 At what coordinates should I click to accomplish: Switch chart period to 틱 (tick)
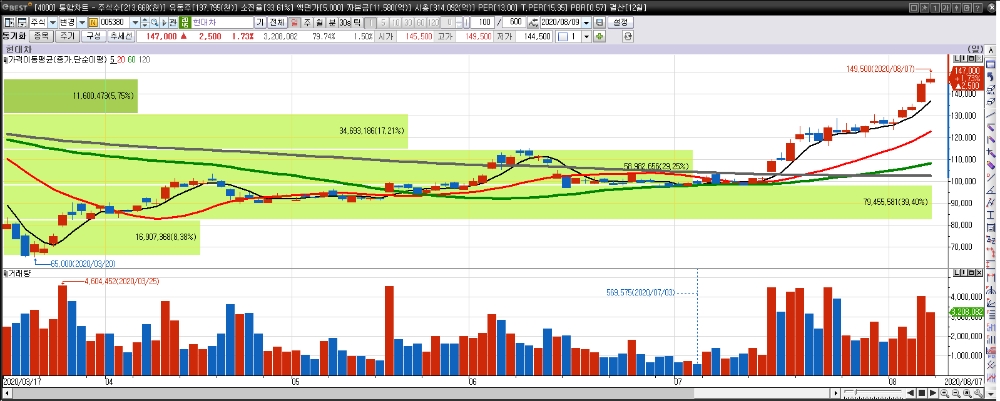point(357,22)
